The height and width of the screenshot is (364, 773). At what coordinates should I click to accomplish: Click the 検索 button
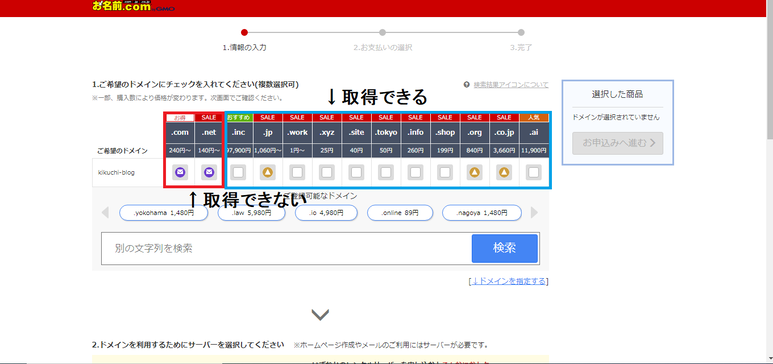pyautogui.click(x=504, y=248)
